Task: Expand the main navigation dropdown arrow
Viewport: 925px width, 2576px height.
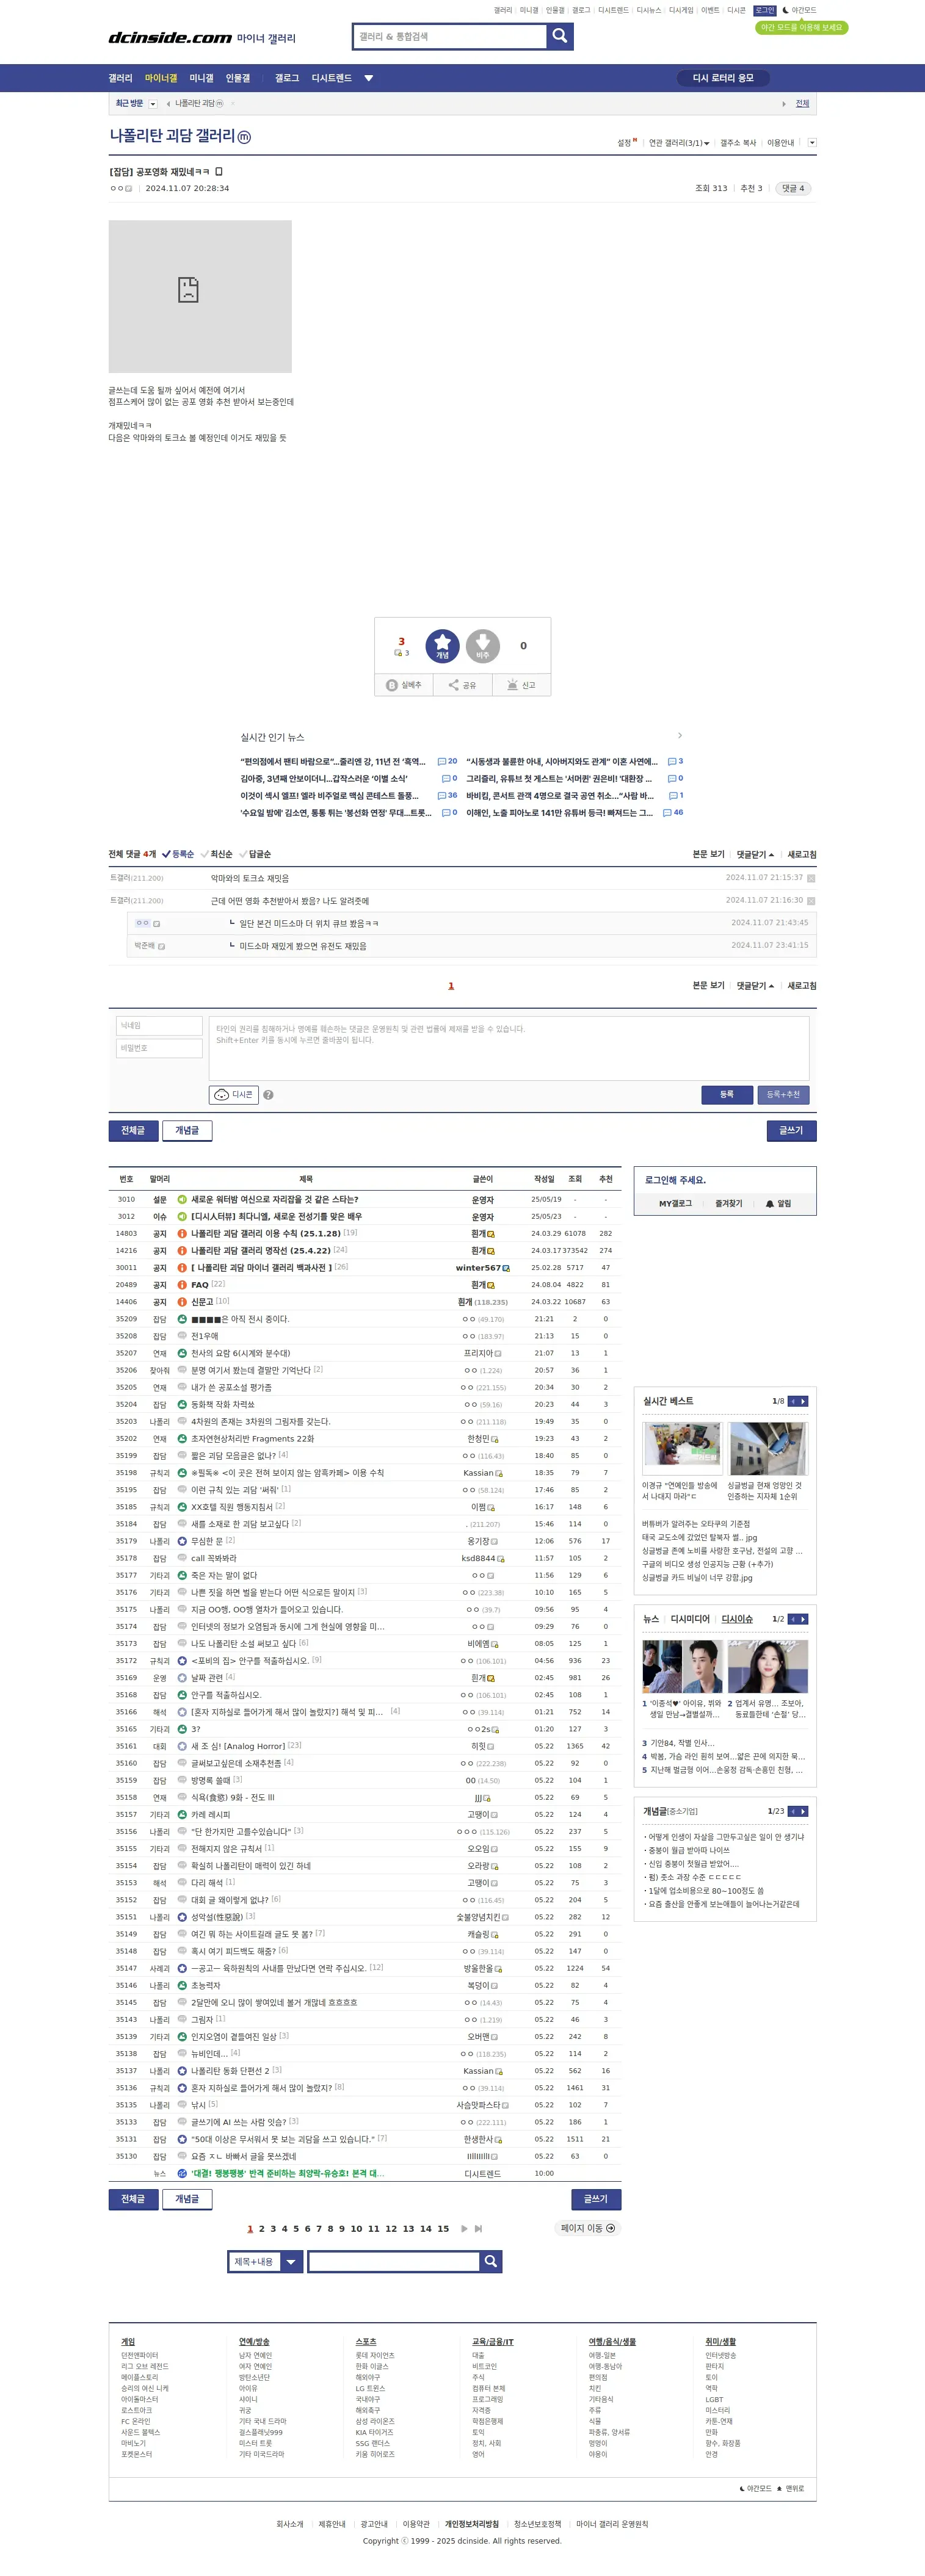Action: tap(368, 78)
